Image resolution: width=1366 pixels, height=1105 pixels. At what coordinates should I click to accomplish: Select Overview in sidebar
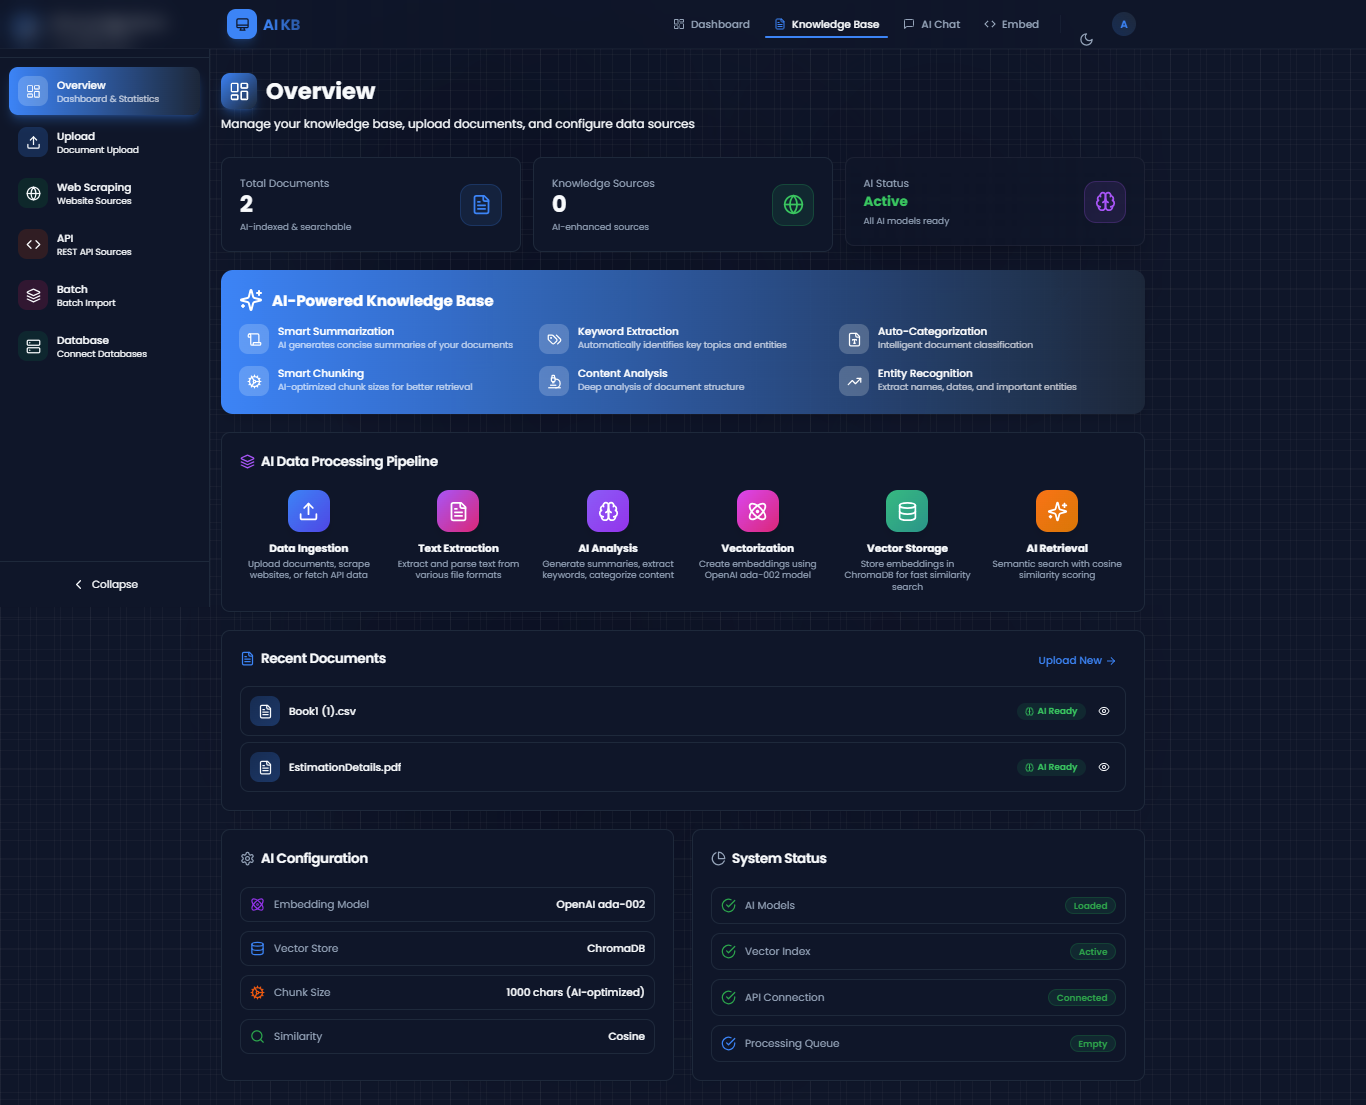point(105,92)
